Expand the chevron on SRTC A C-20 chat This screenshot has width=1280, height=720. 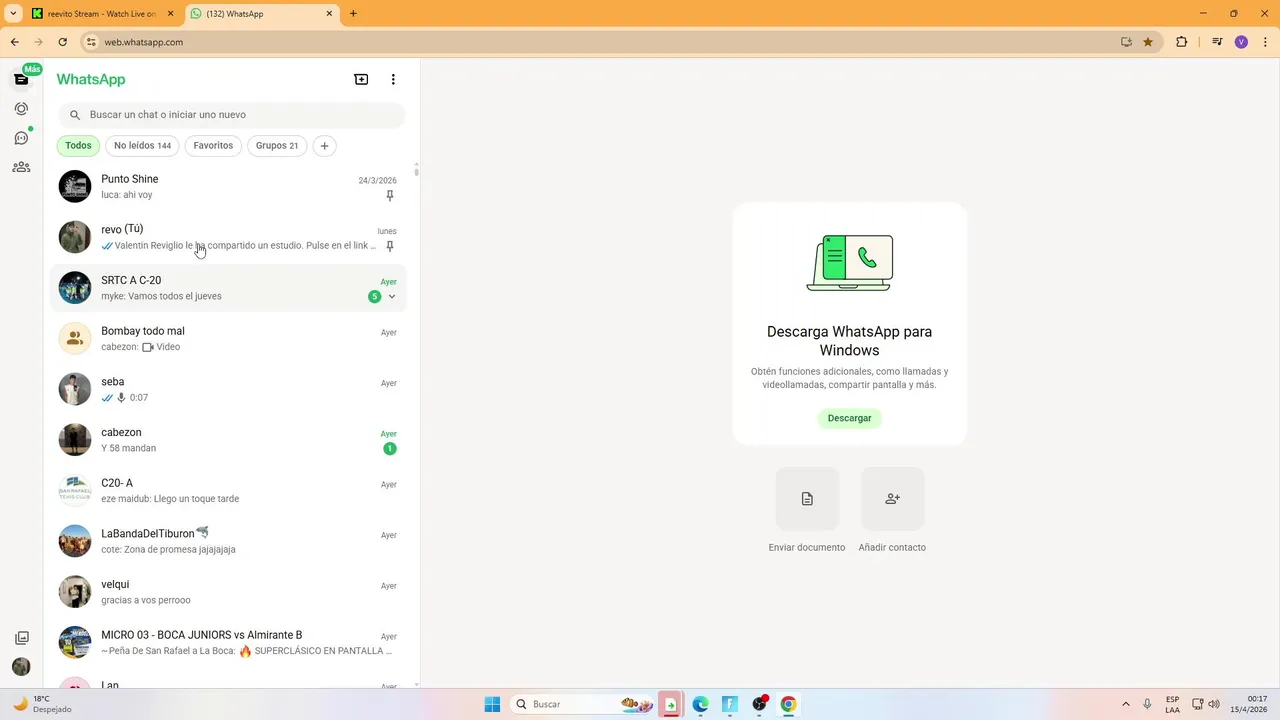pos(392,297)
